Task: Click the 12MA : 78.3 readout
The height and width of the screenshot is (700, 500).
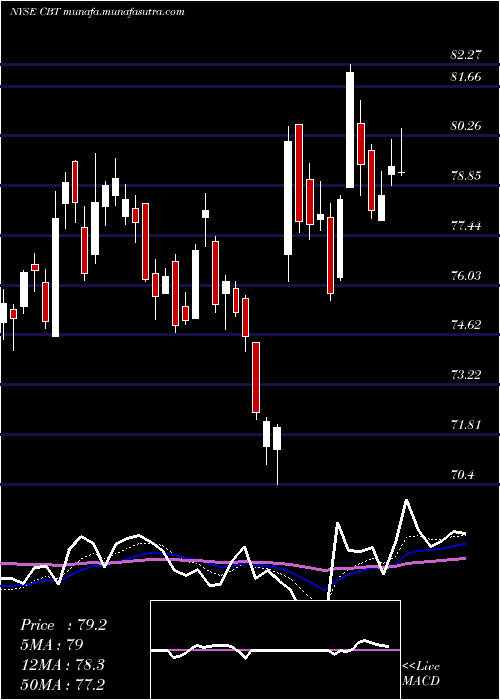Action: 62,665
